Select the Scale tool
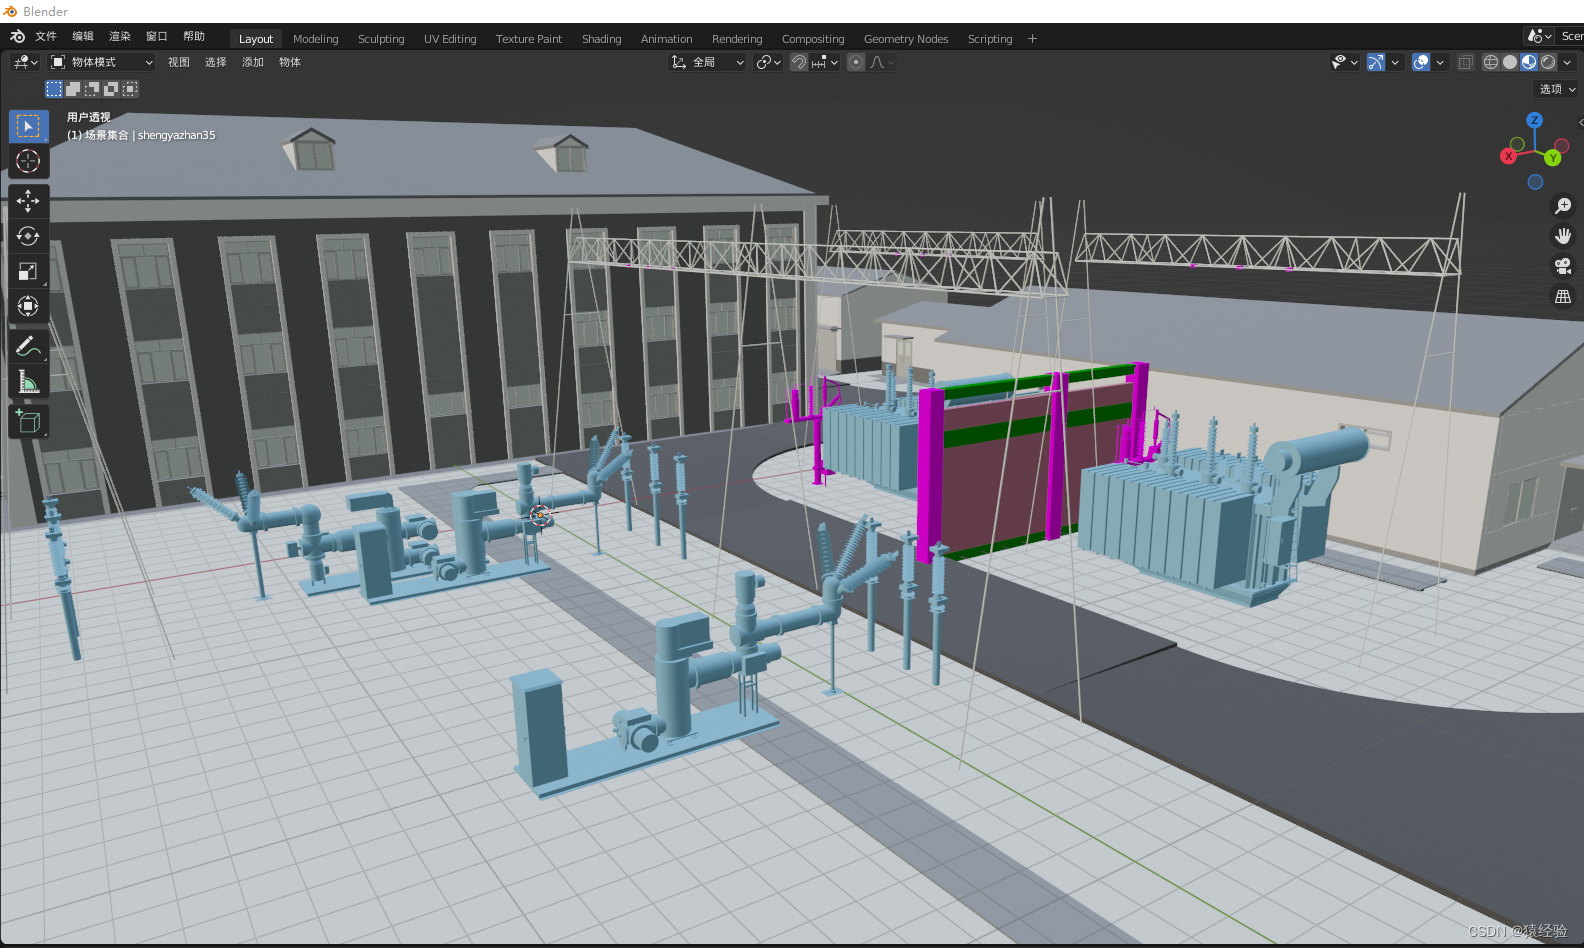This screenshot has width=1584, height=948. pos(28,271)
